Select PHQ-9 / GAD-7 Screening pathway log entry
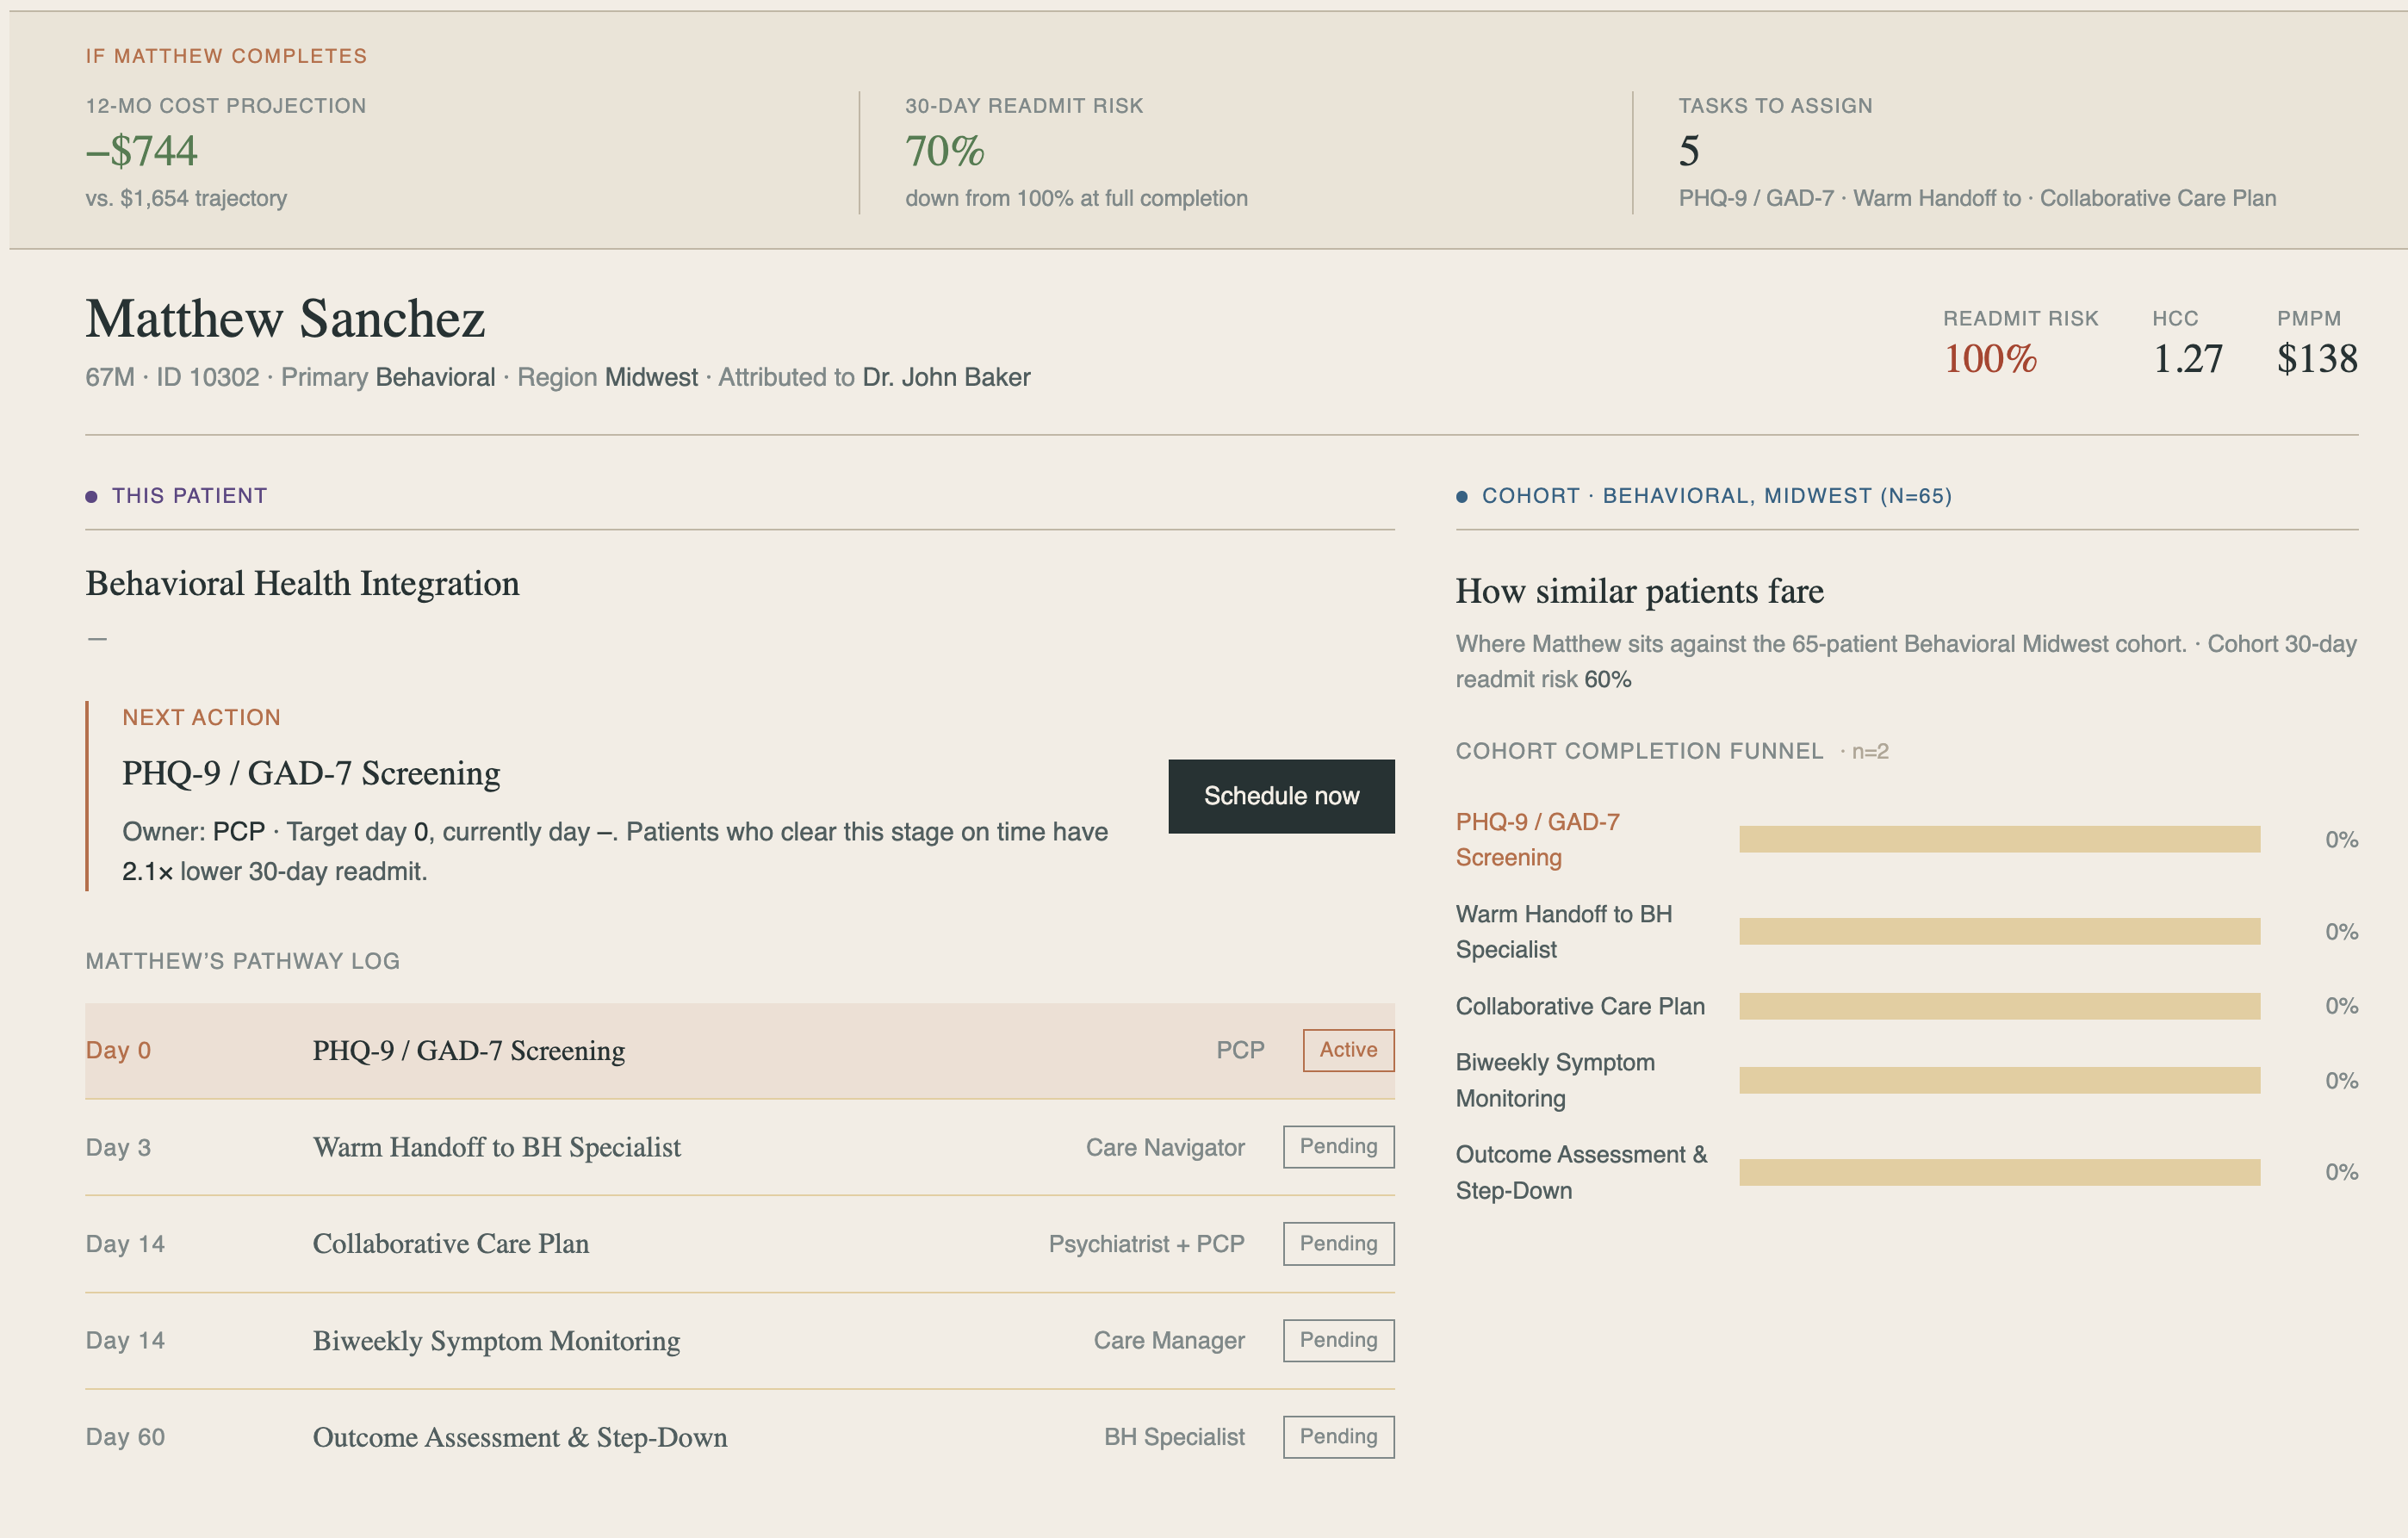This screenshot has width=2408, height=1538. 740,1050
